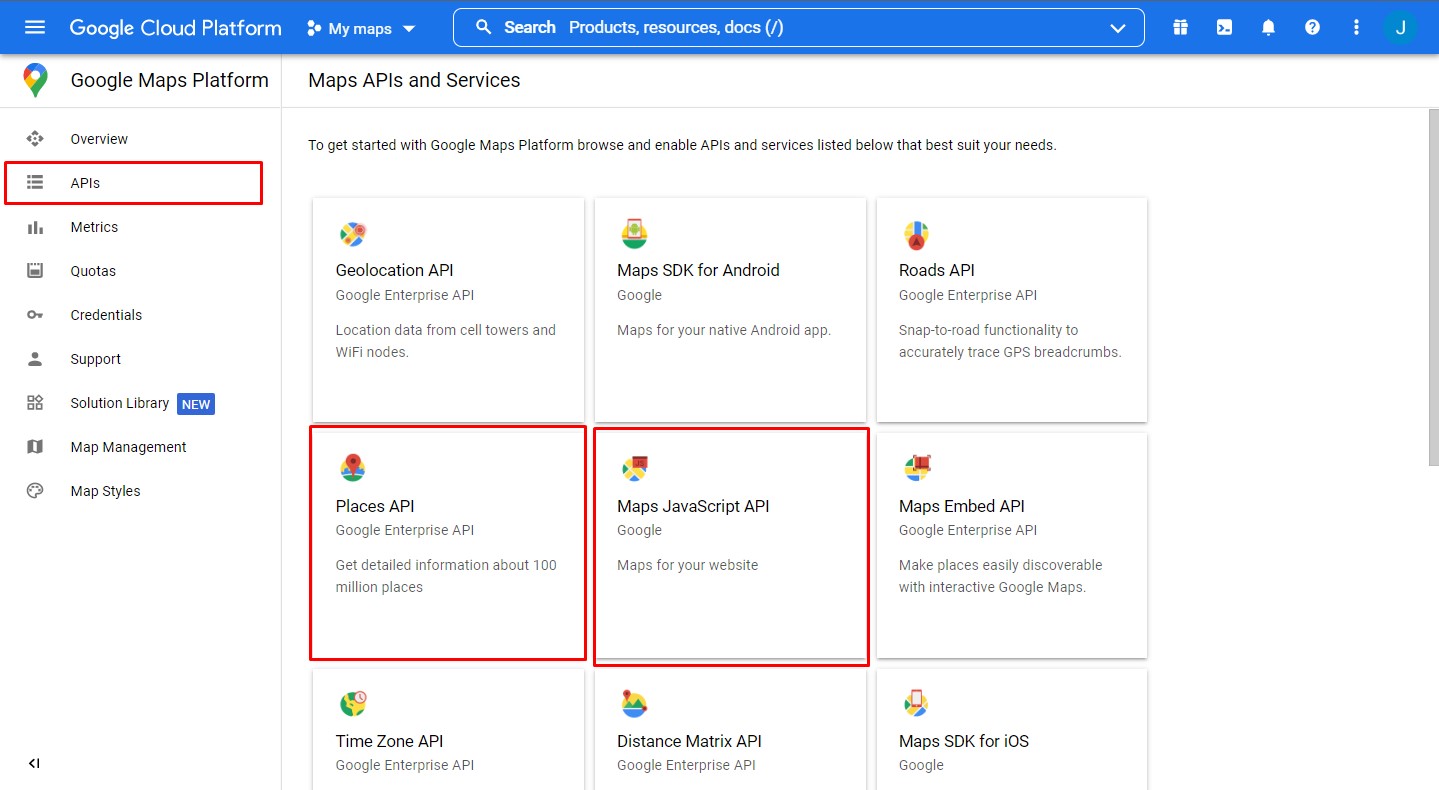Screen dimensions: 1439x790
Task: Open Map Styles in the sidebar
Action: click(x=105, y=491)
